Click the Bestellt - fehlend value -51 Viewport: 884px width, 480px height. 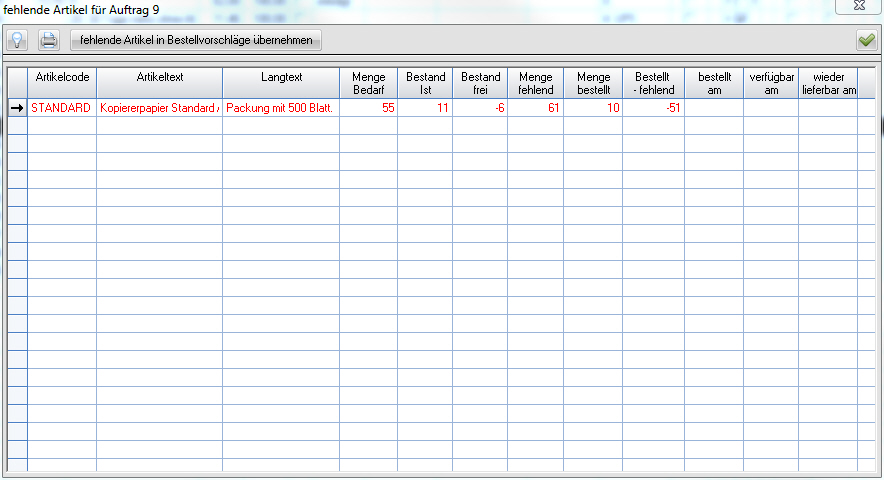[653, 108]
